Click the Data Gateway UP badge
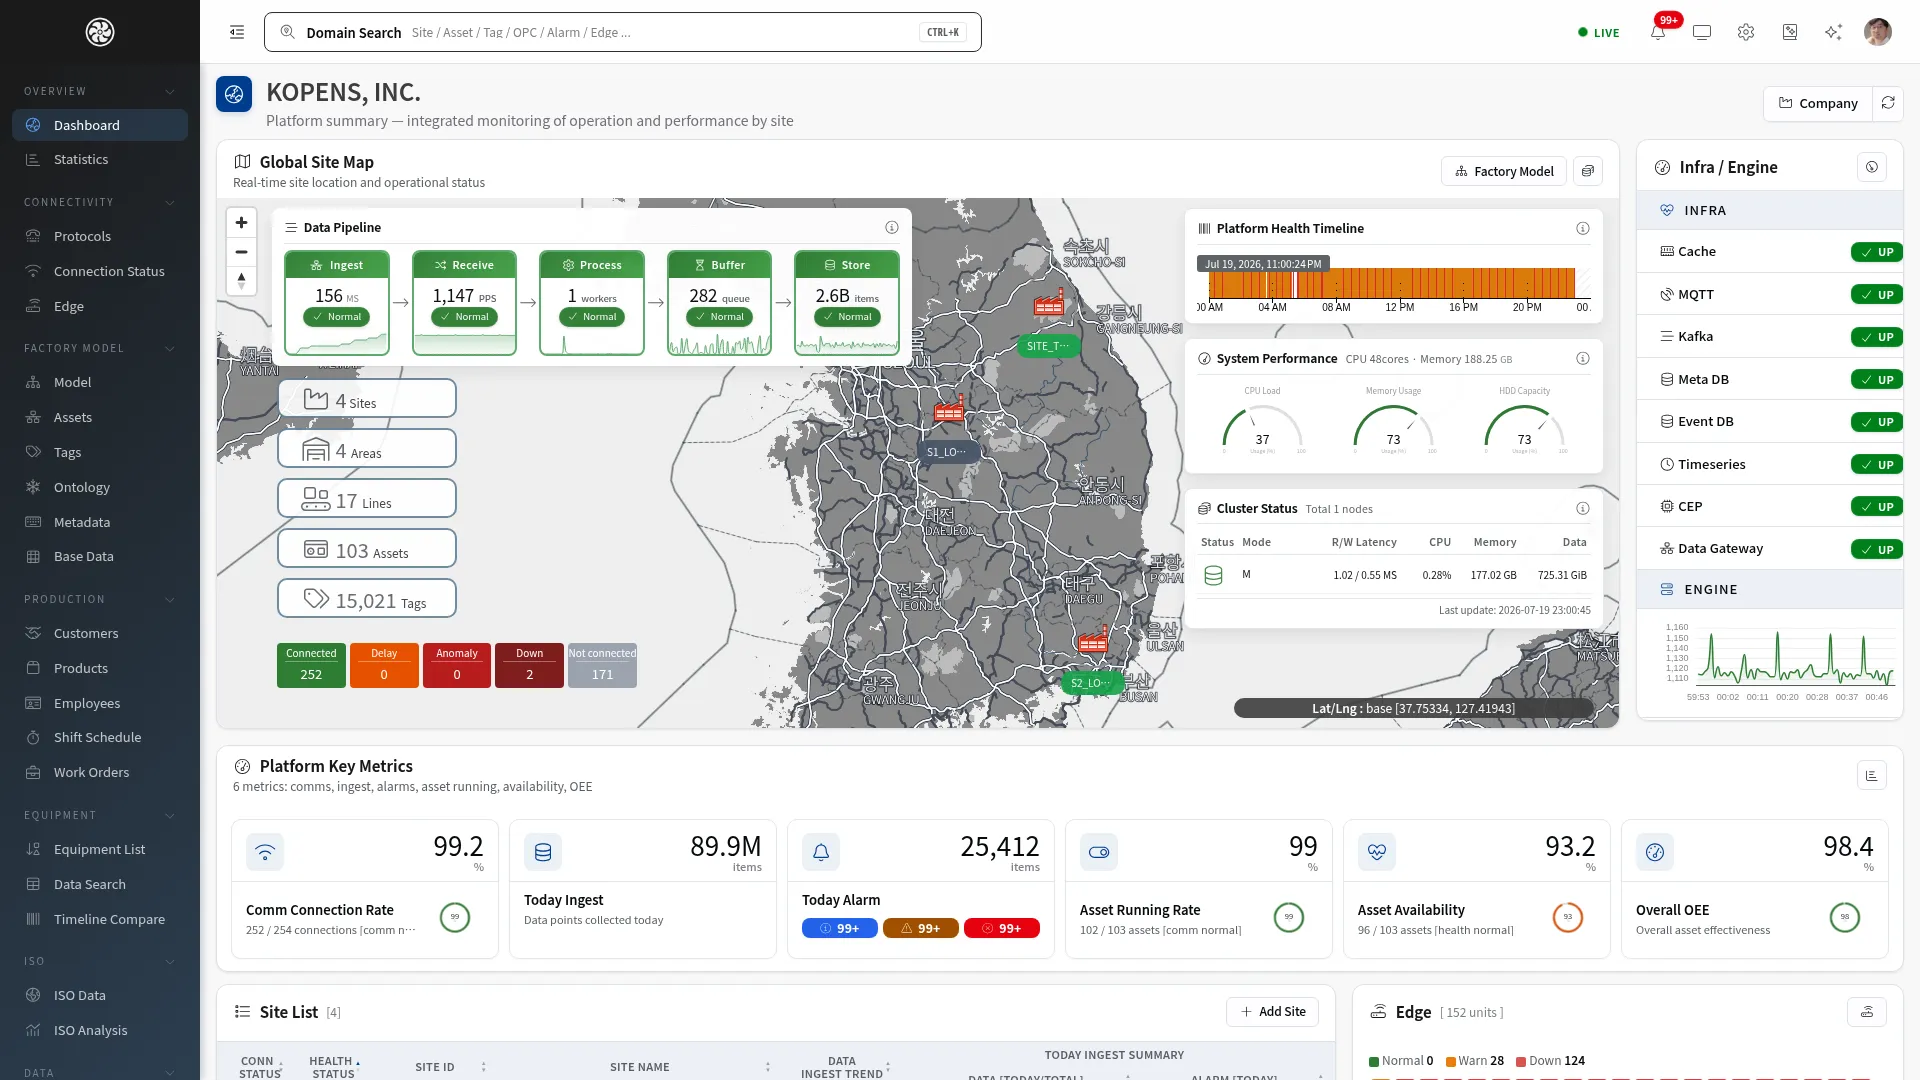This screenshot has height=1080, width=1920. 1876,549
